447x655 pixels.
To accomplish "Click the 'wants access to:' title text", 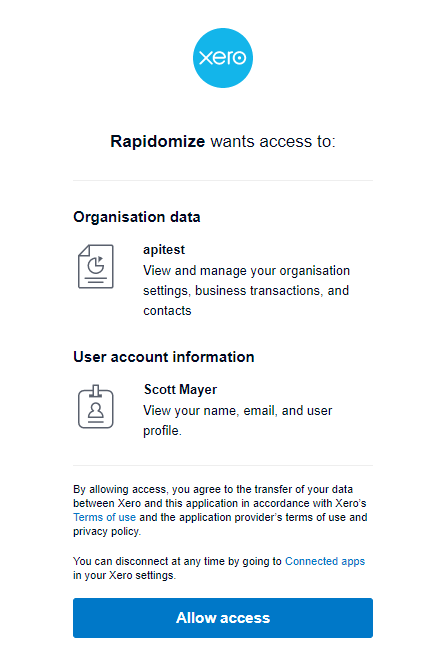I will tap(273, 142).
